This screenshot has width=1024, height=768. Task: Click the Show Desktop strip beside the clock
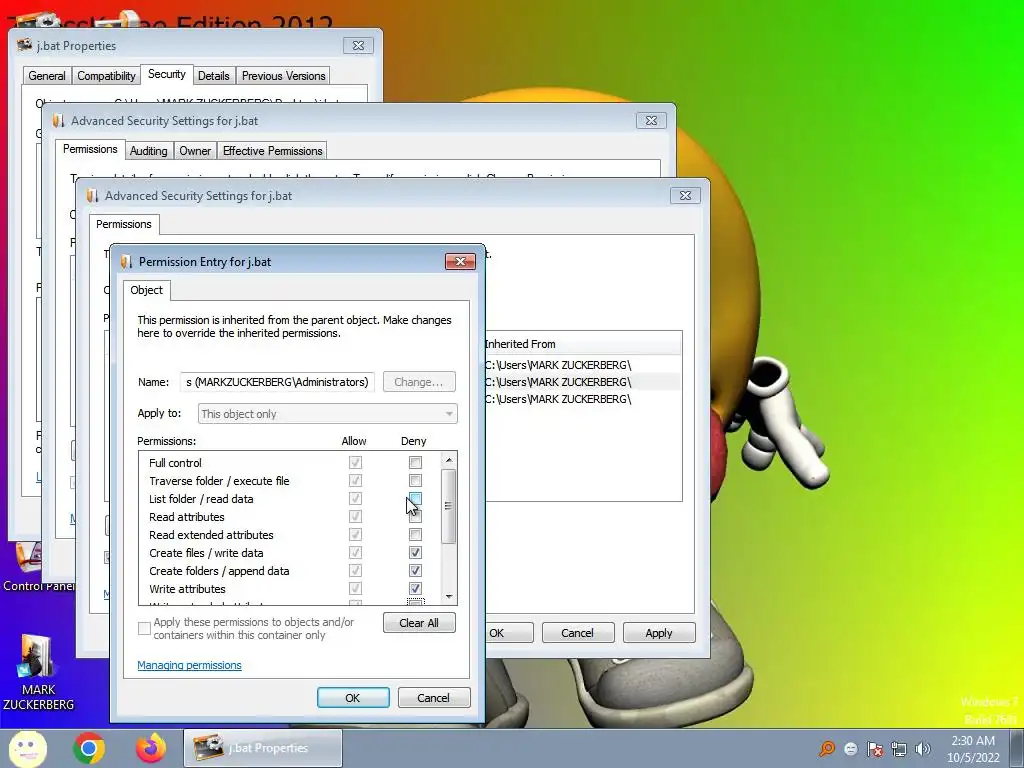(1017, 748)
